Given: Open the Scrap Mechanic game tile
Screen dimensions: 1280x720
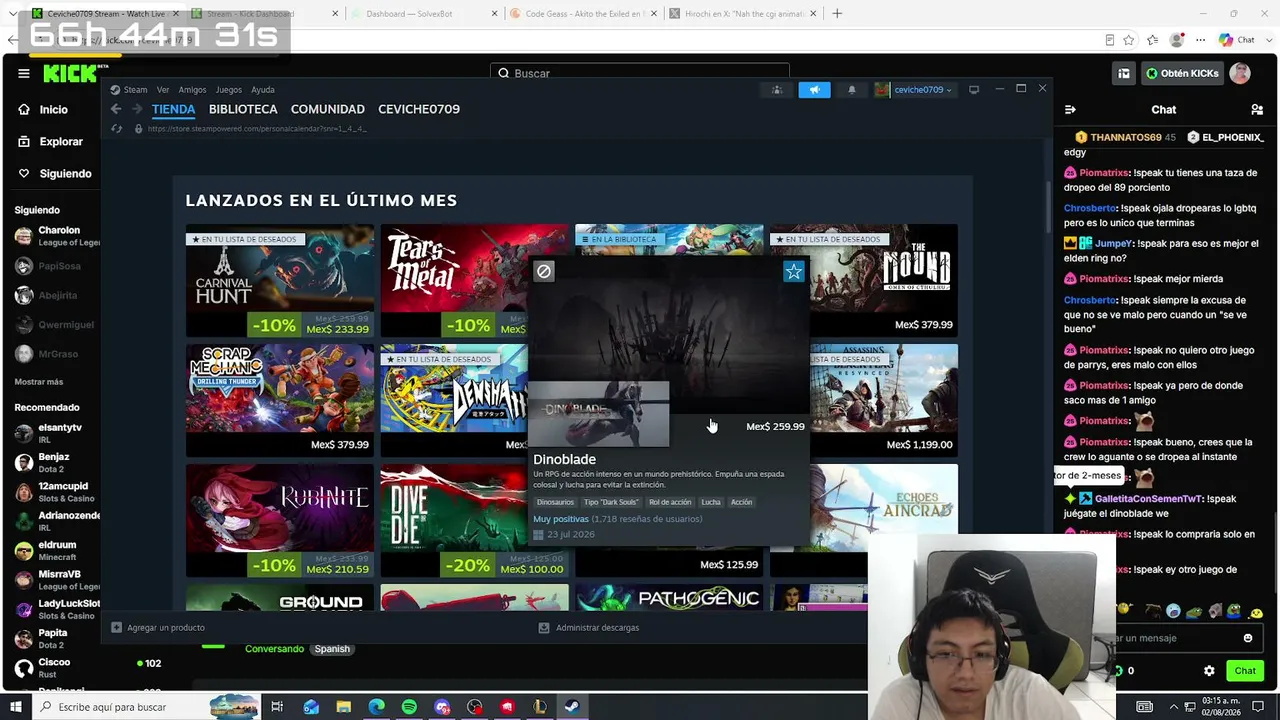Looking at the screenshot, I should (280, 401).
